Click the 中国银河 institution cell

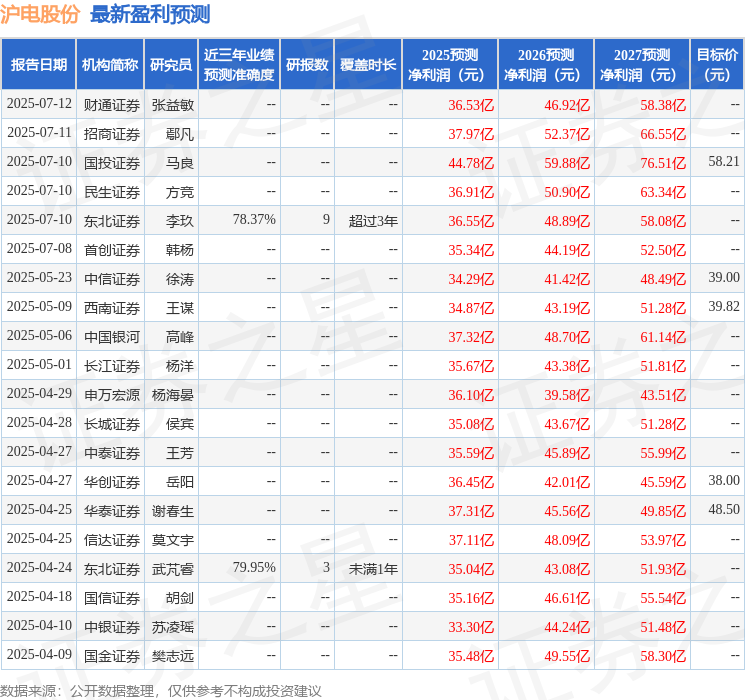click(112, 337)
